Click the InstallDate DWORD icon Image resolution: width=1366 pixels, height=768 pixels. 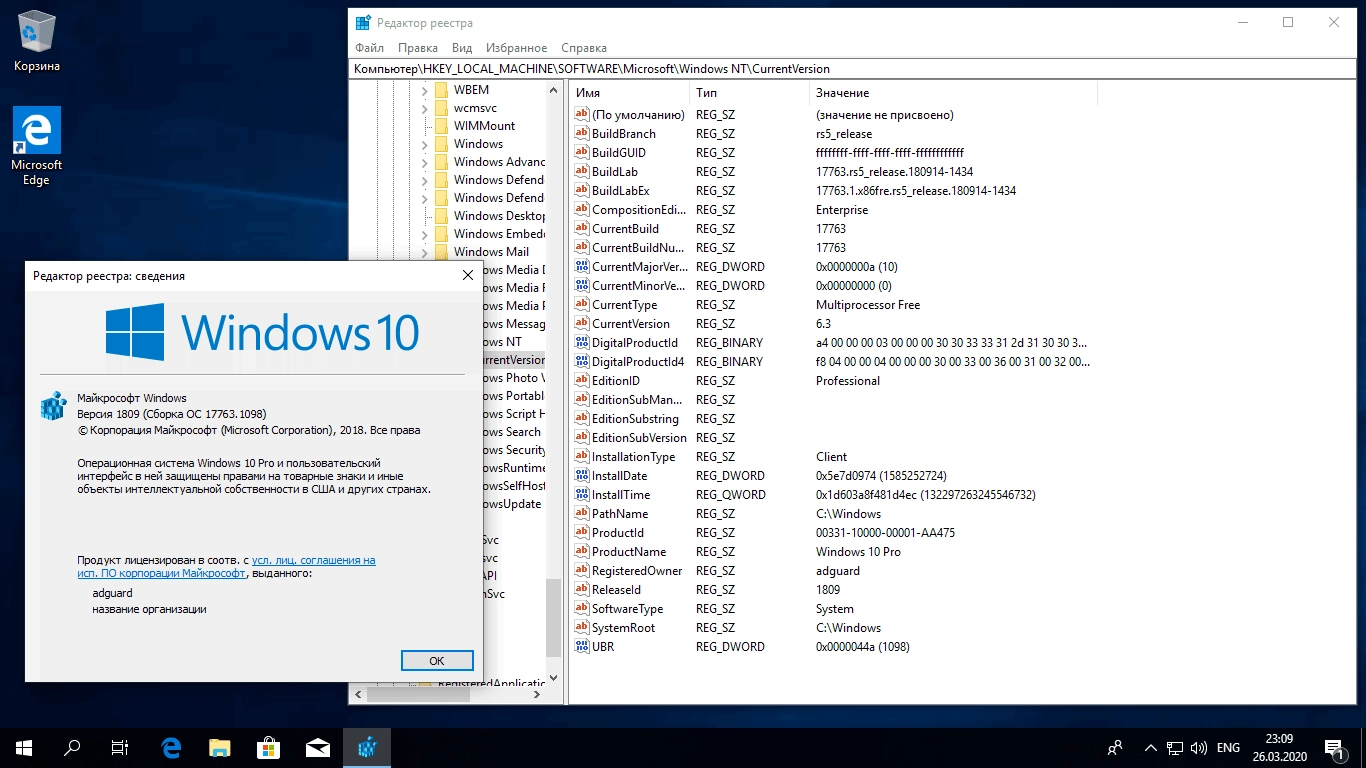click(x=582, y=476)
